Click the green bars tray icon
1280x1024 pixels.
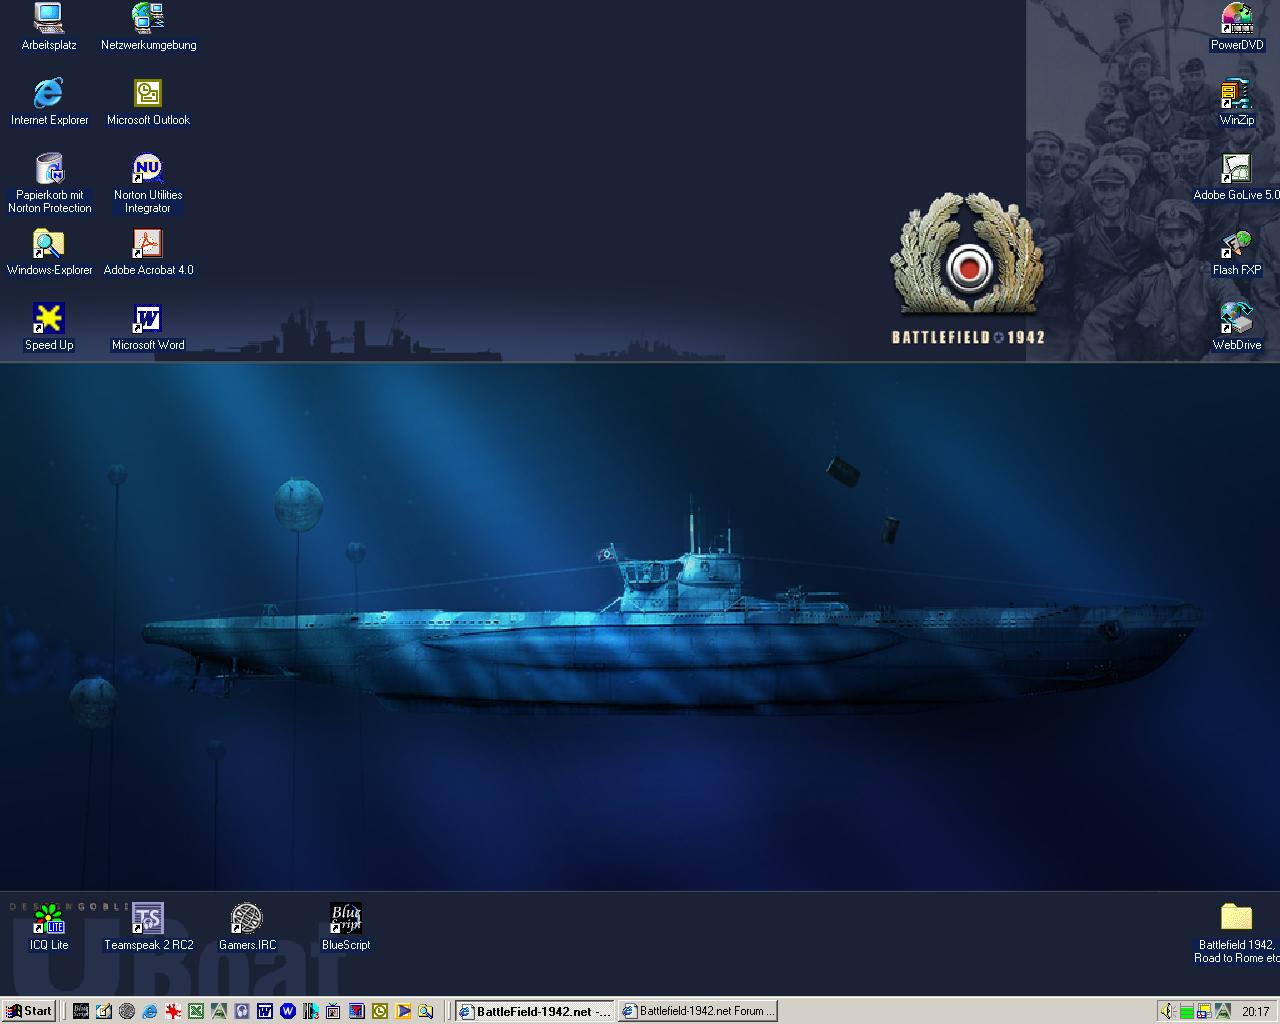1186,1011
